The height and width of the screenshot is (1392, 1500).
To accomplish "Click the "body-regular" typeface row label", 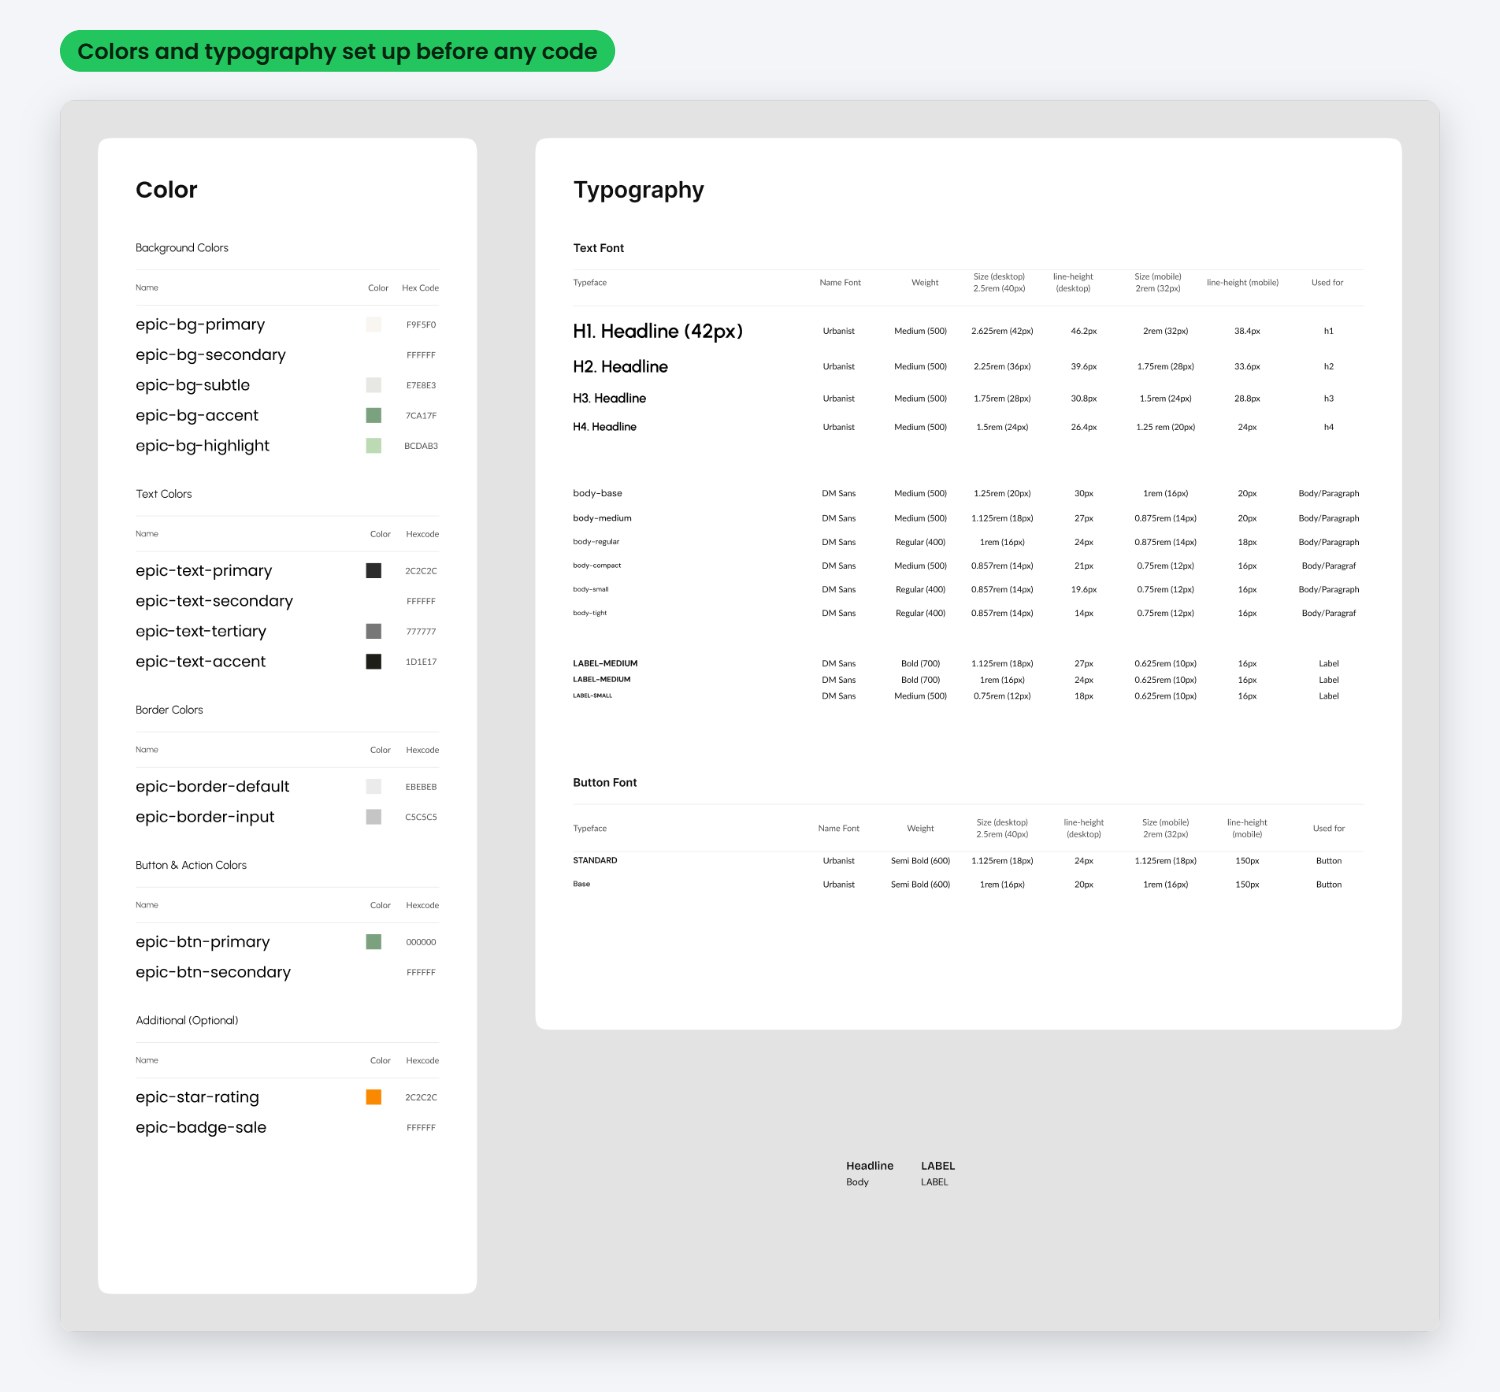I will coord(596,542).
